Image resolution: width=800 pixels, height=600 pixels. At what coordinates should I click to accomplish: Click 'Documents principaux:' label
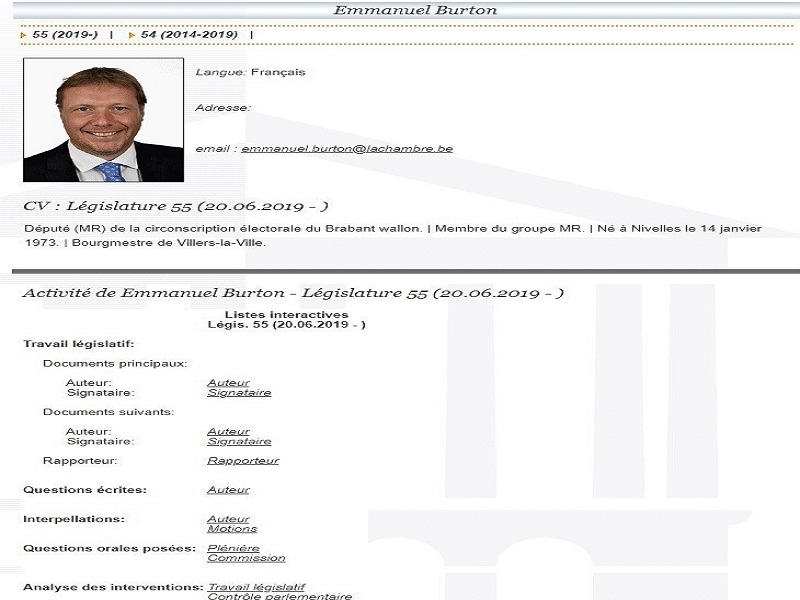115,364
